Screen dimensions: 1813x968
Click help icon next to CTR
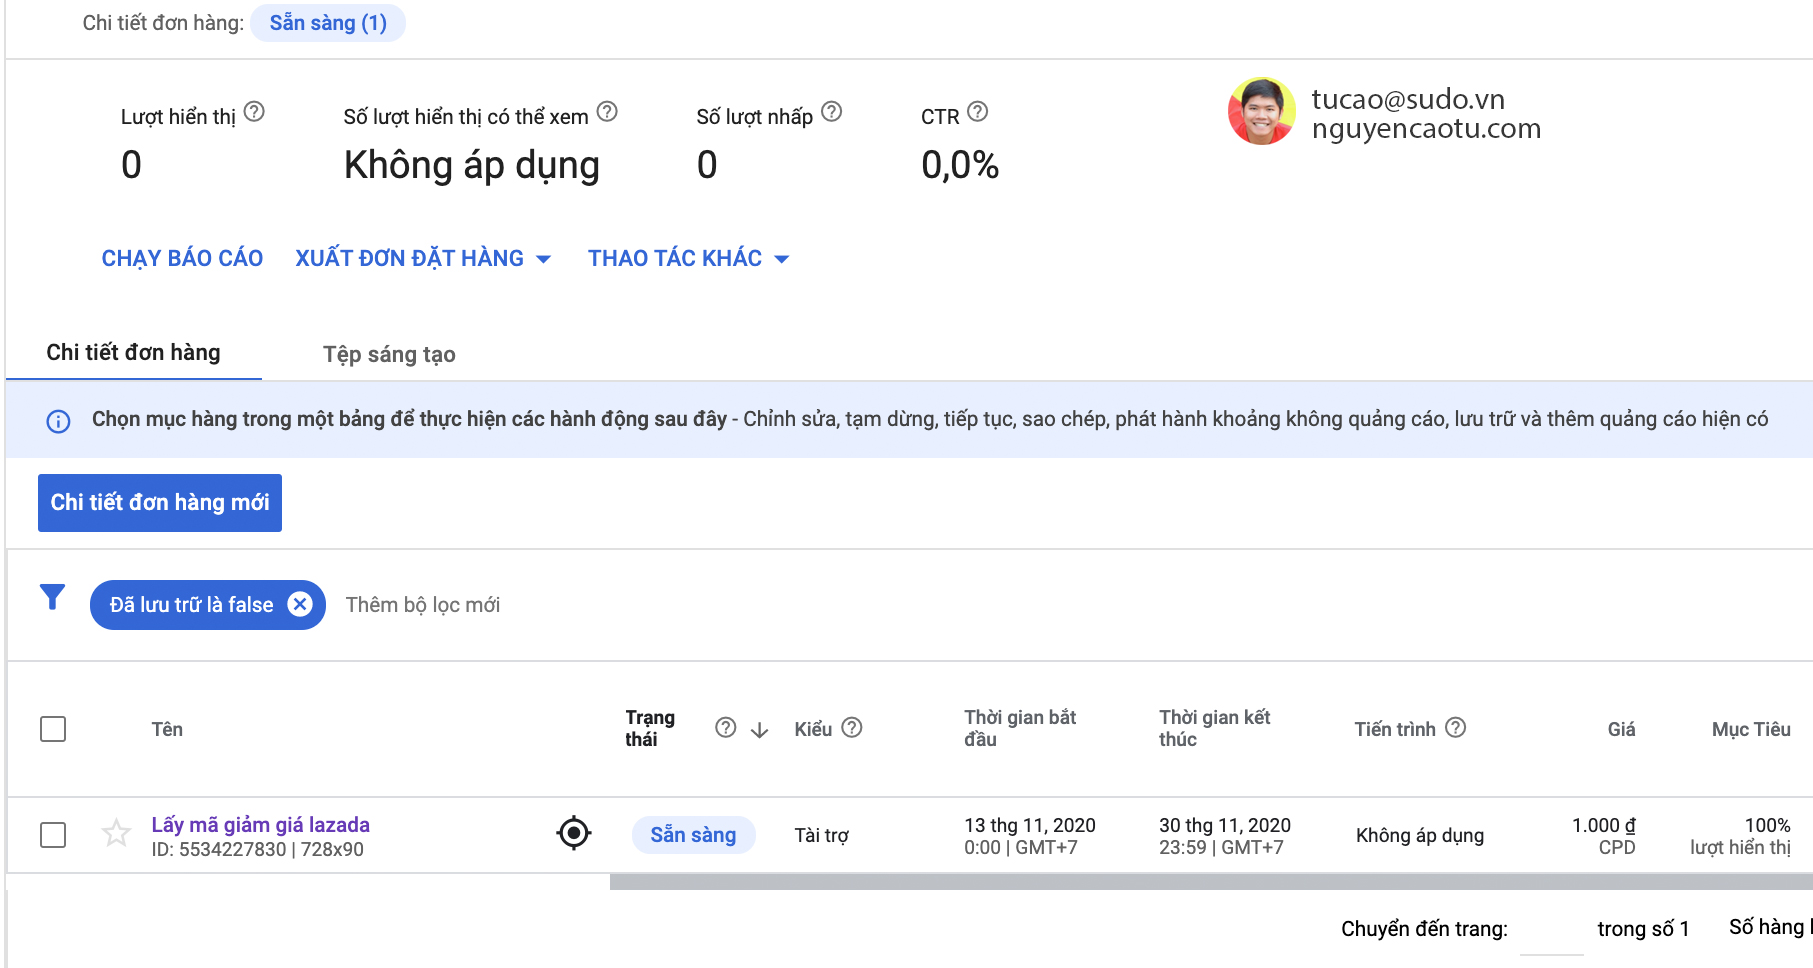click(x=977, y=112)
